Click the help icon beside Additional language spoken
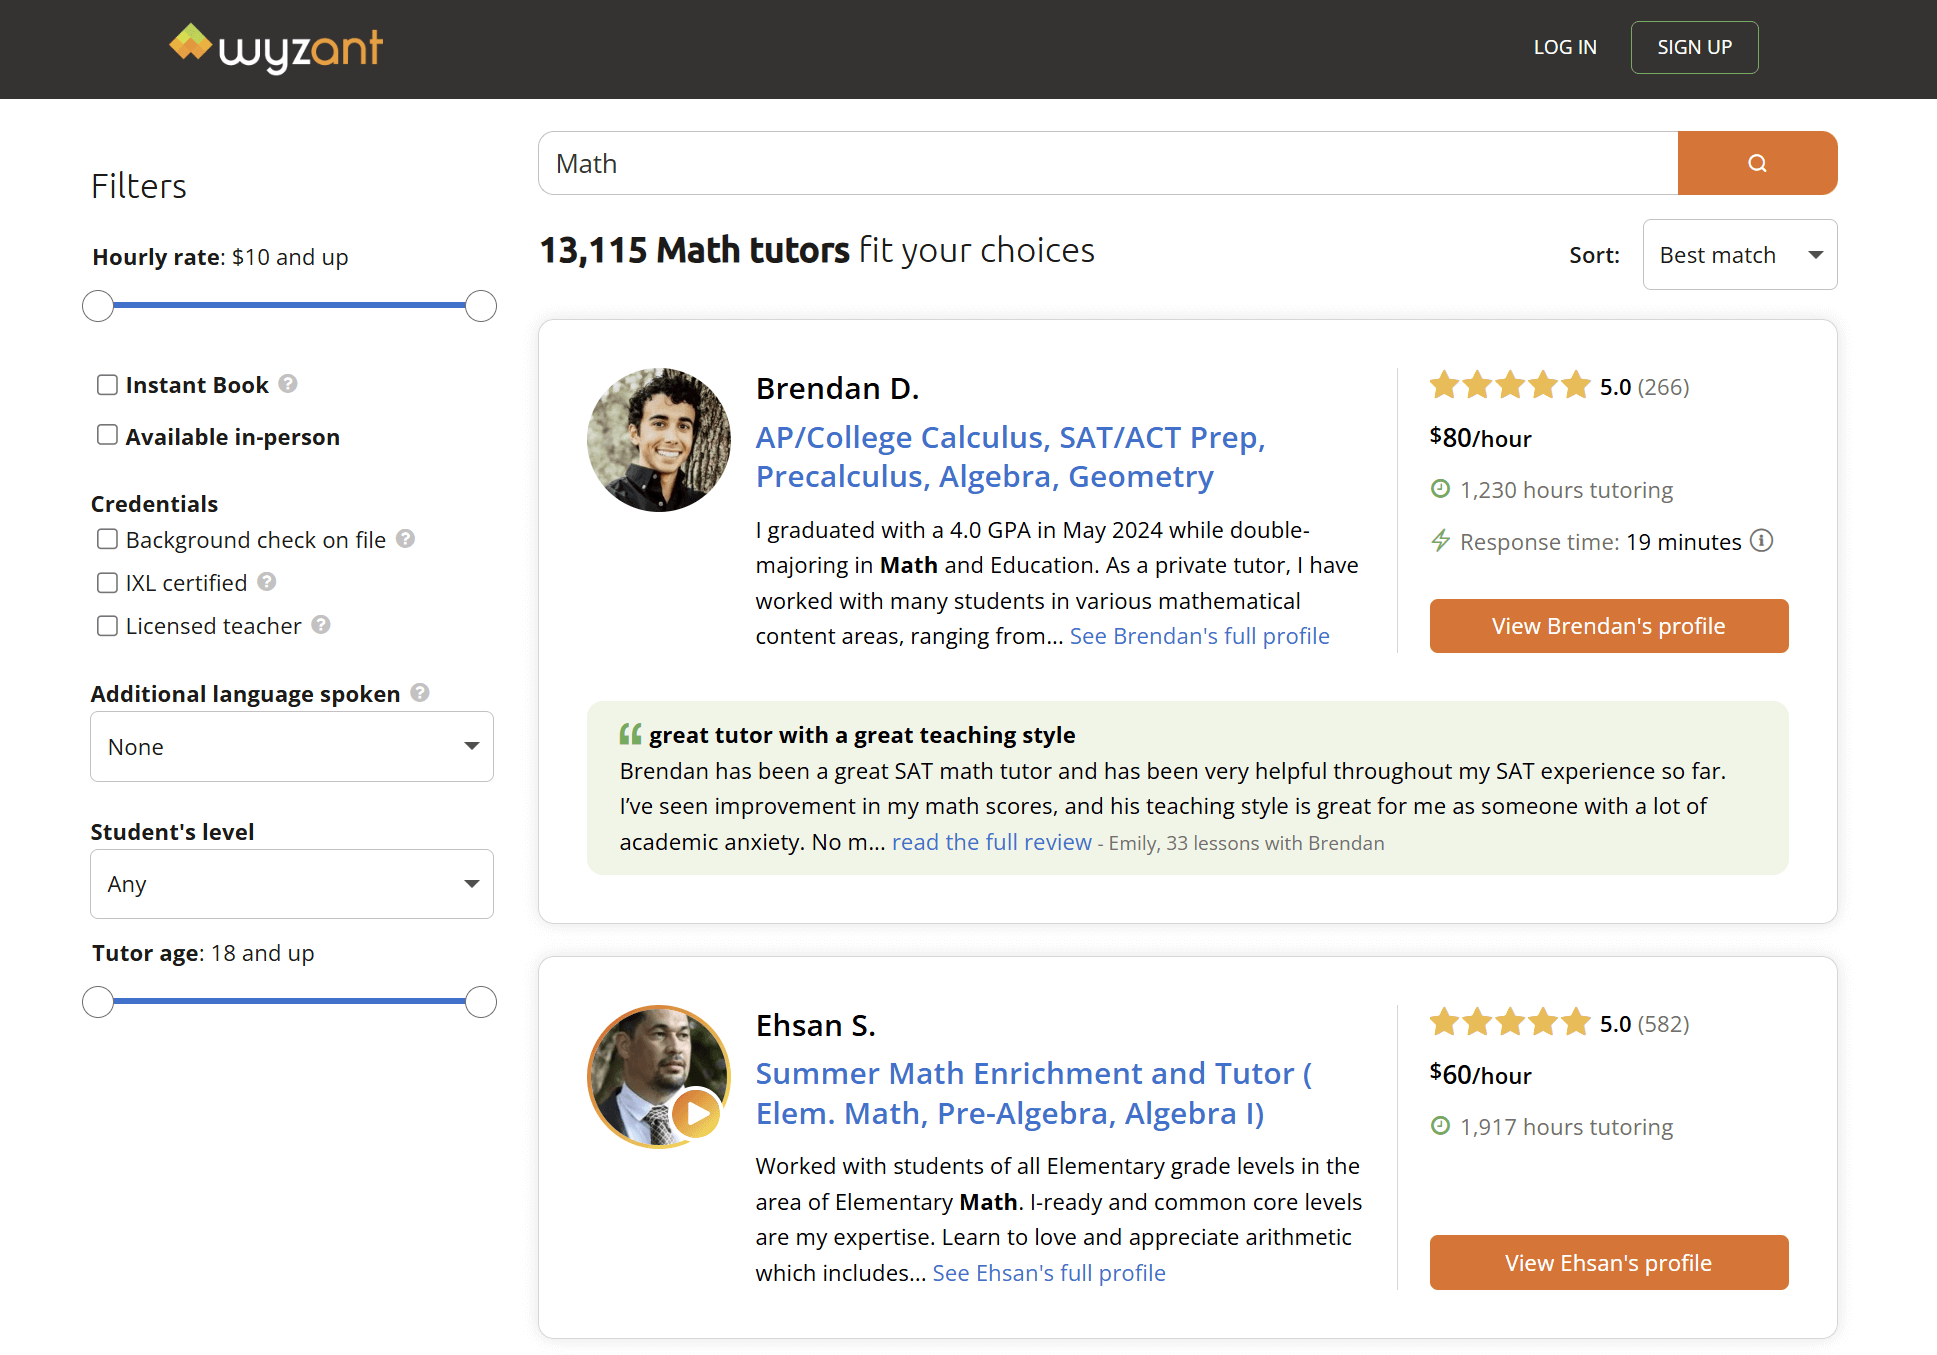The width and height of the screenshot is (1937, 1355). (x=419, y=691)
